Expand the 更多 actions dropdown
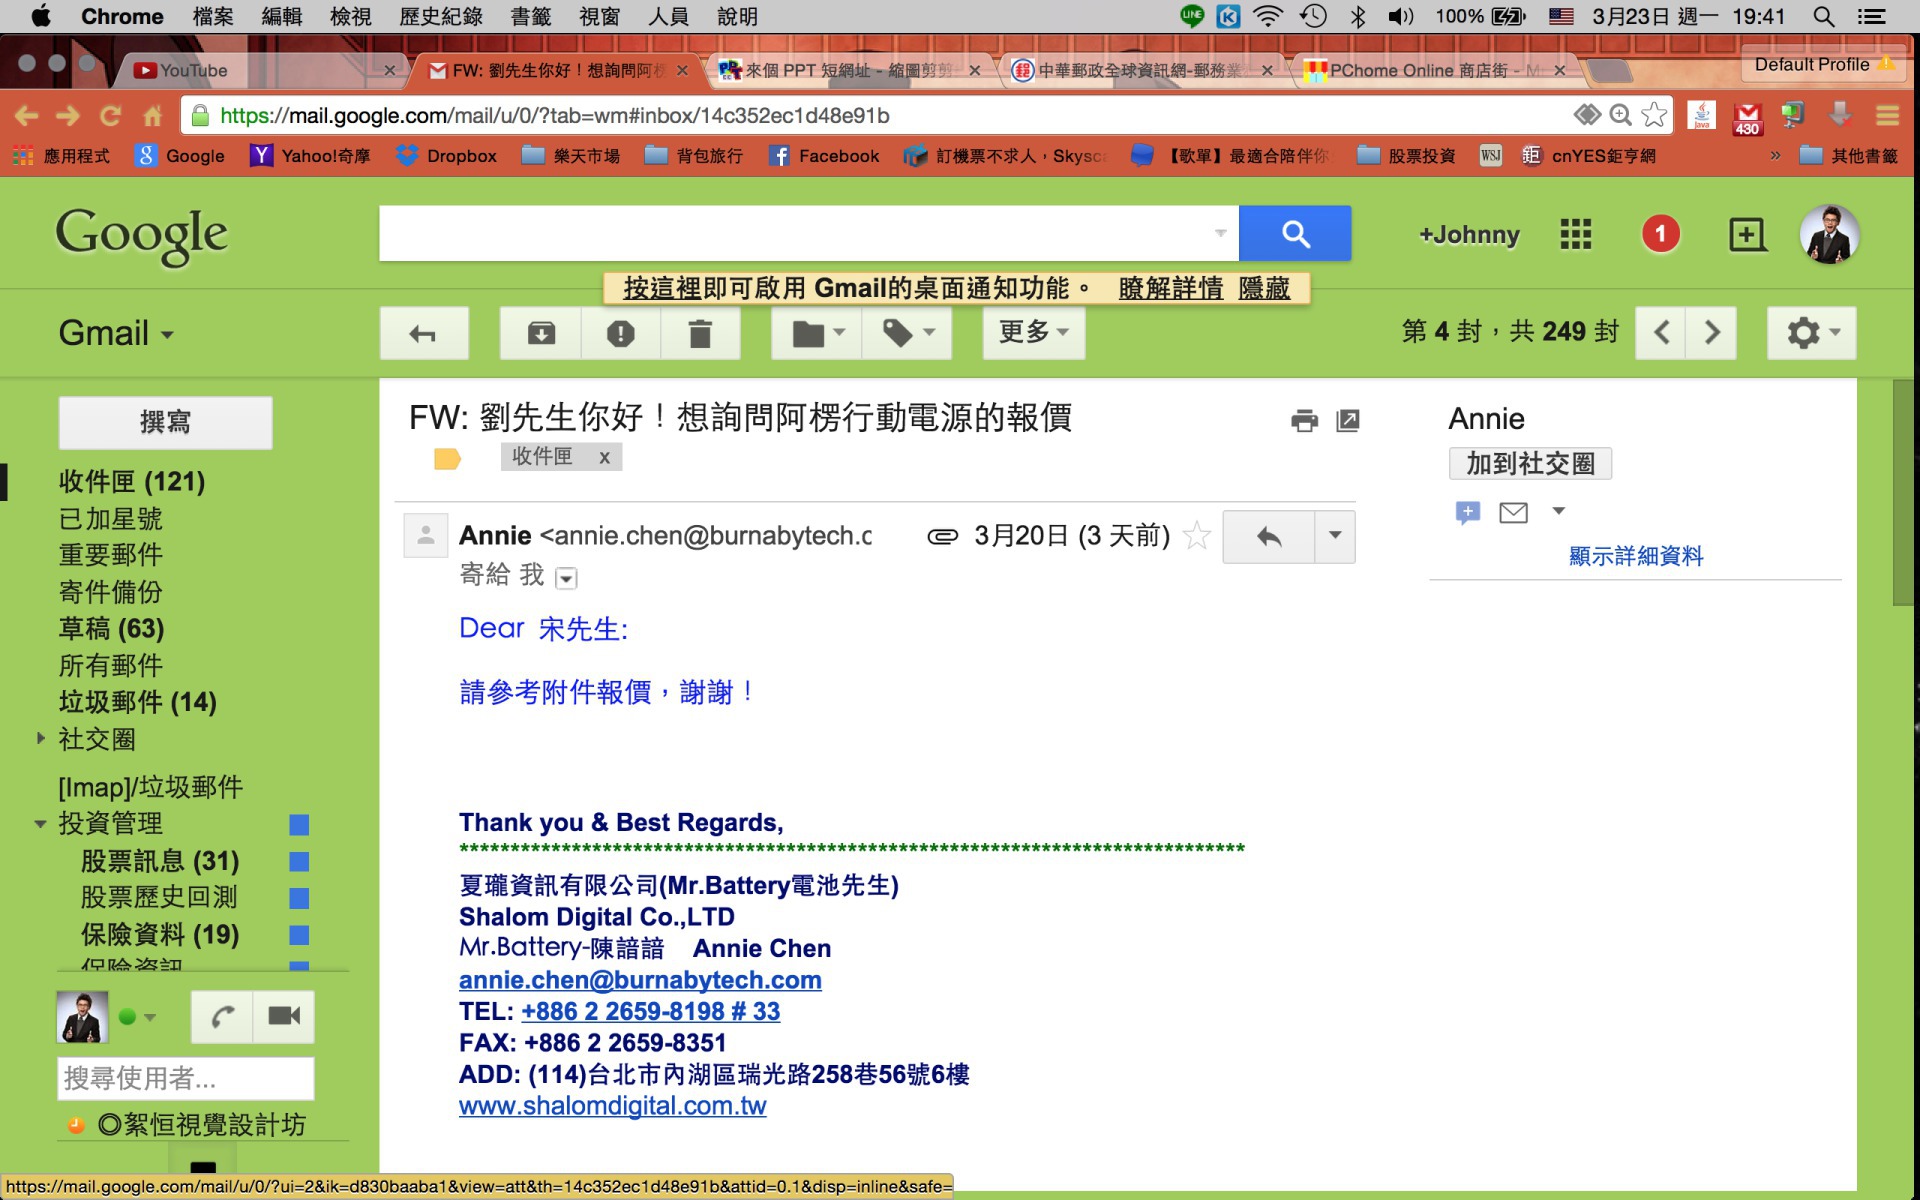Viewport: 1920px width, 1200px height. click(x=1033, y=332)
